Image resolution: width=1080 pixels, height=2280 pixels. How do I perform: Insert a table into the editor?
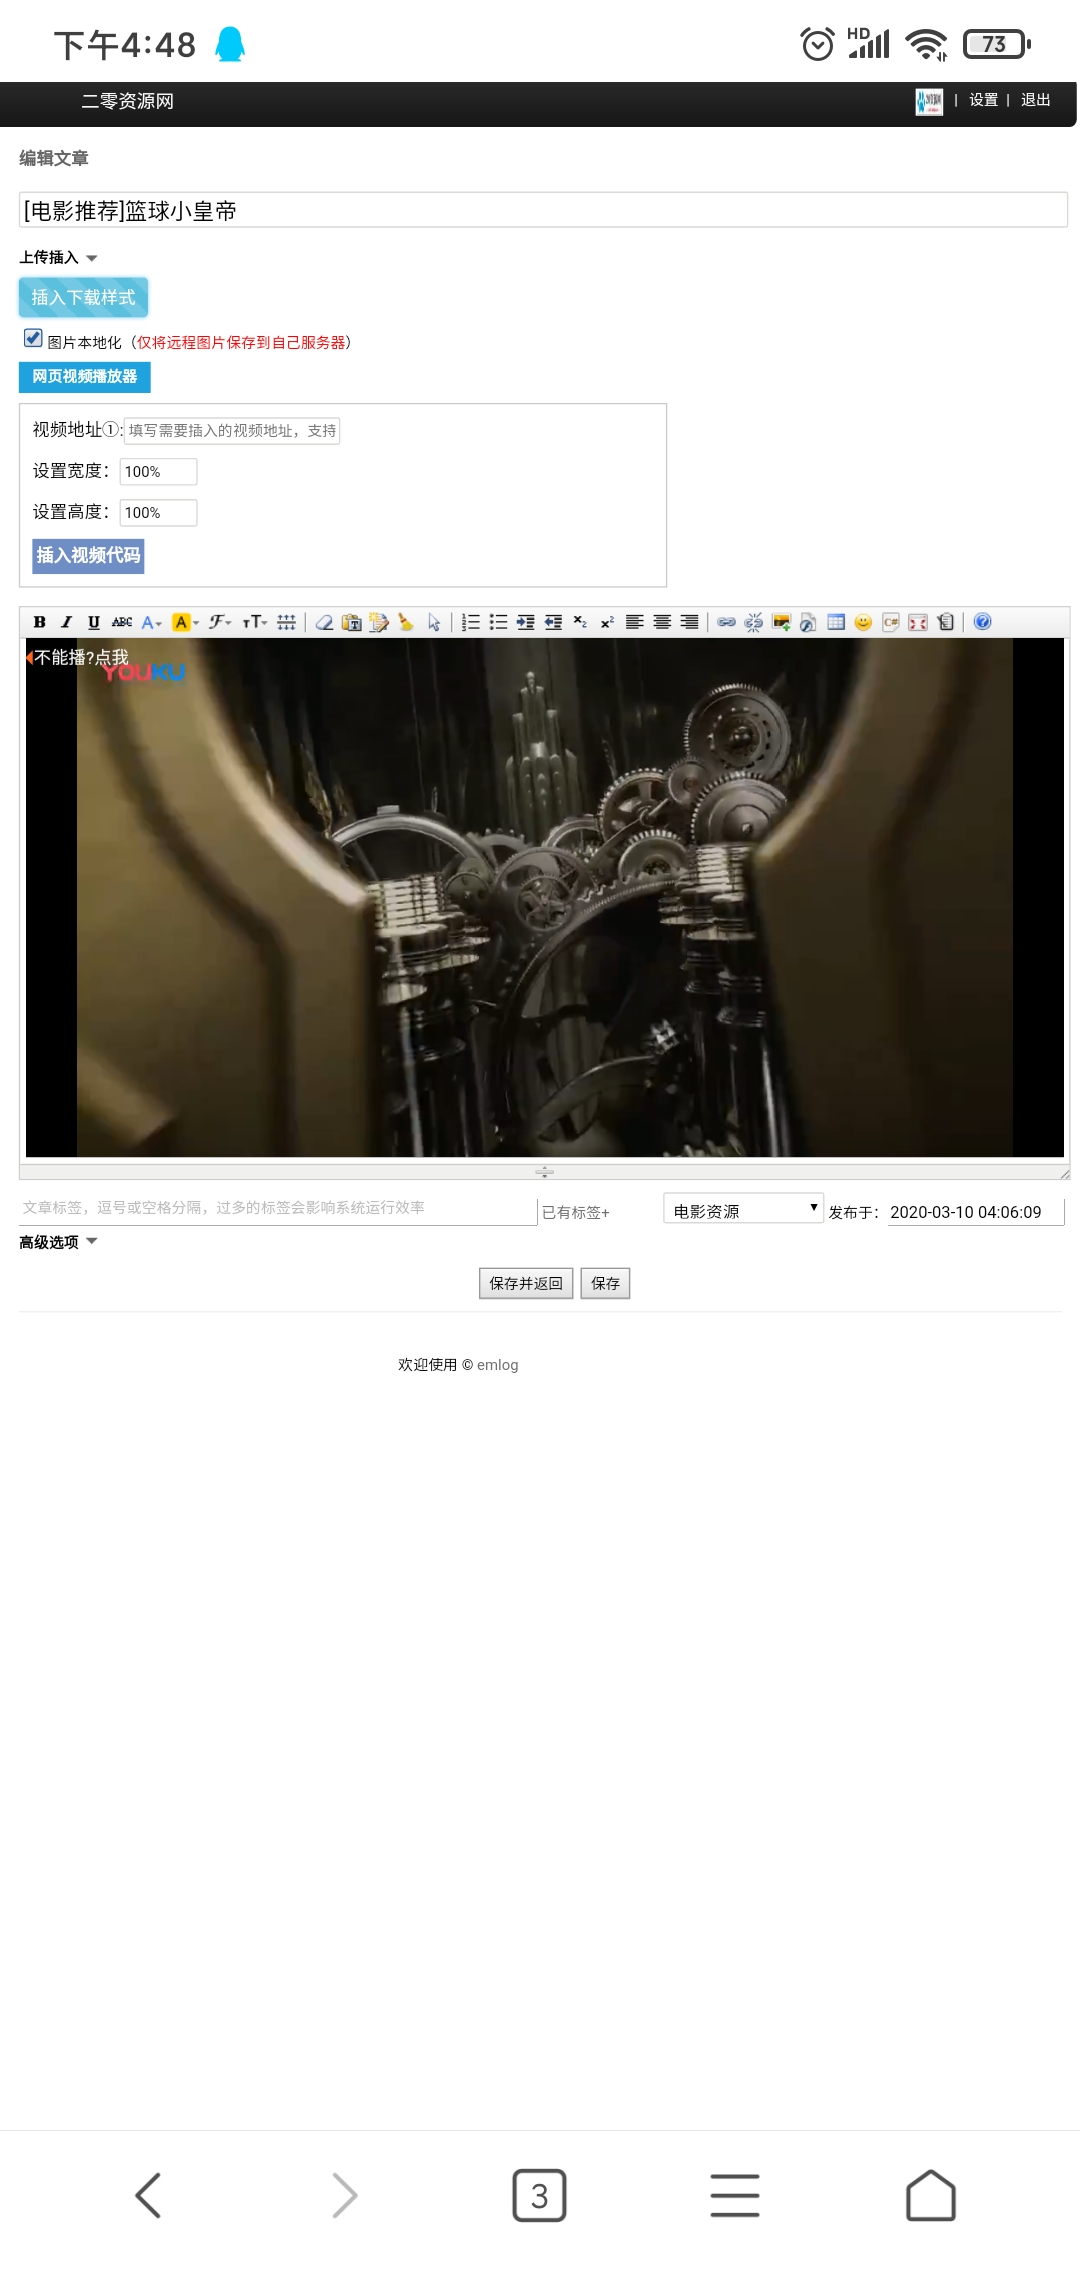click(836, 622)
